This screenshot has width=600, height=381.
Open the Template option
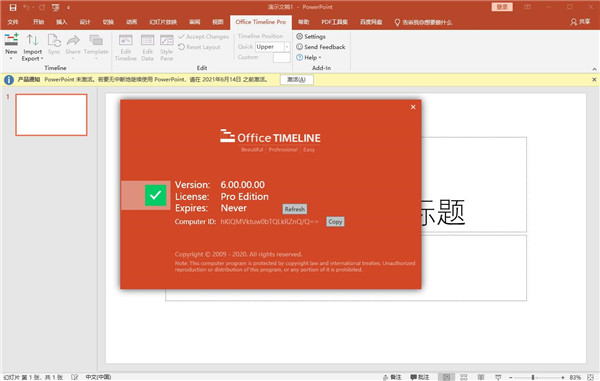[96, 47]
